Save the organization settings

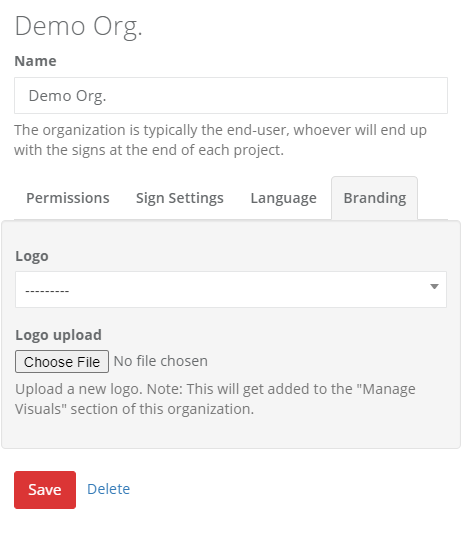45,490
